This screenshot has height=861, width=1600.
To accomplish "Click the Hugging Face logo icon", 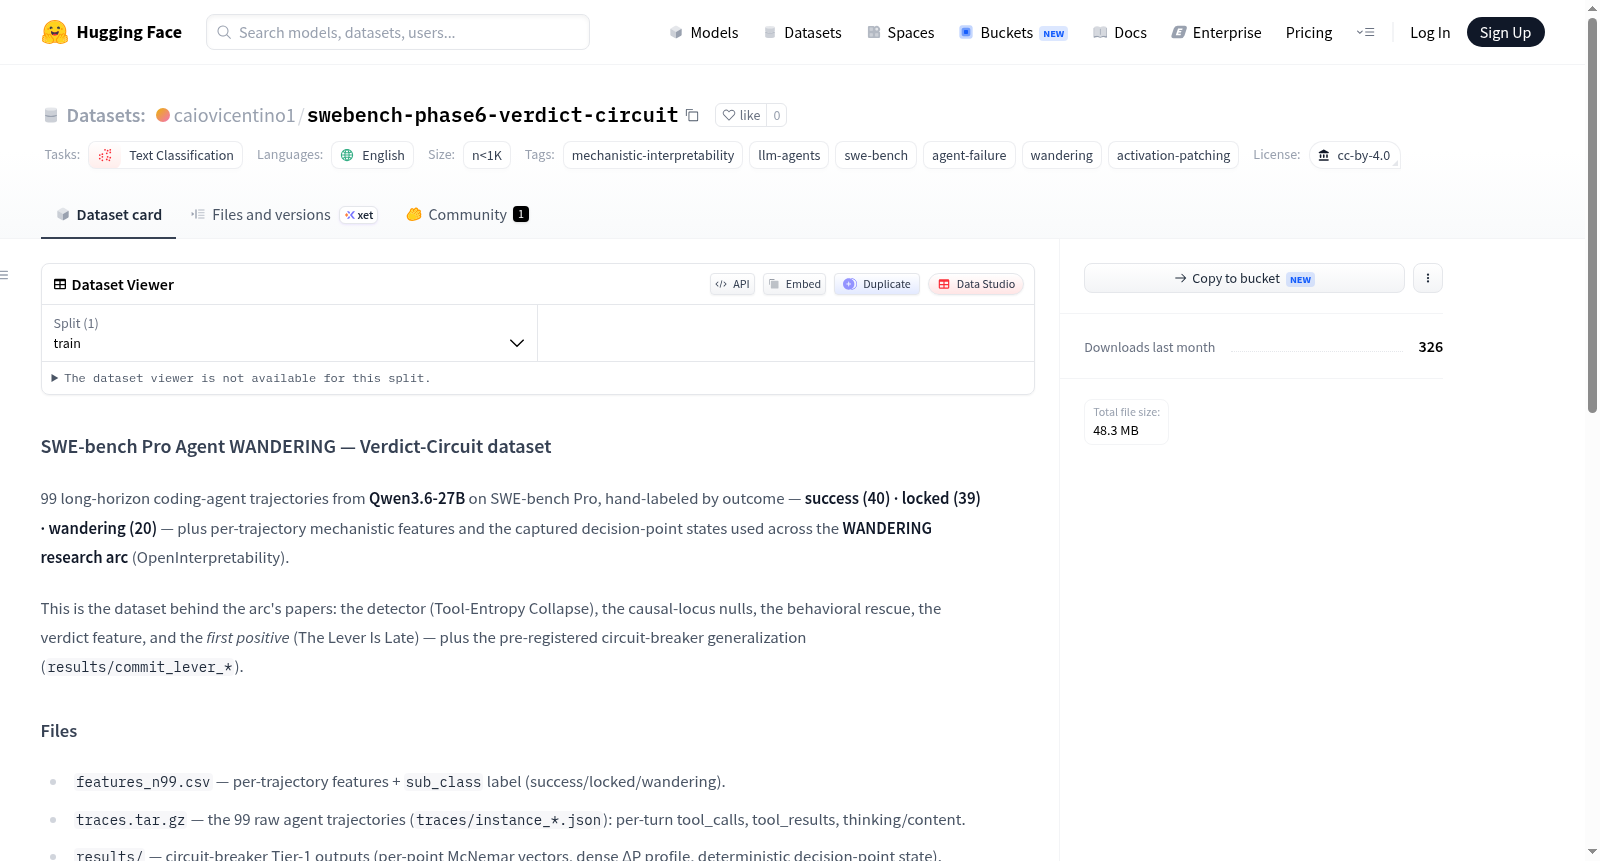I will pos(55,32).
